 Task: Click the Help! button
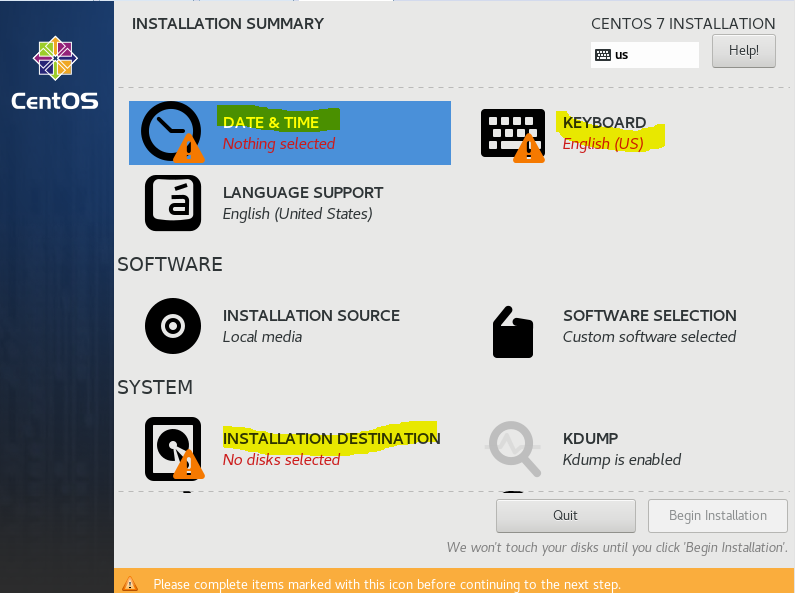(744, 51)
